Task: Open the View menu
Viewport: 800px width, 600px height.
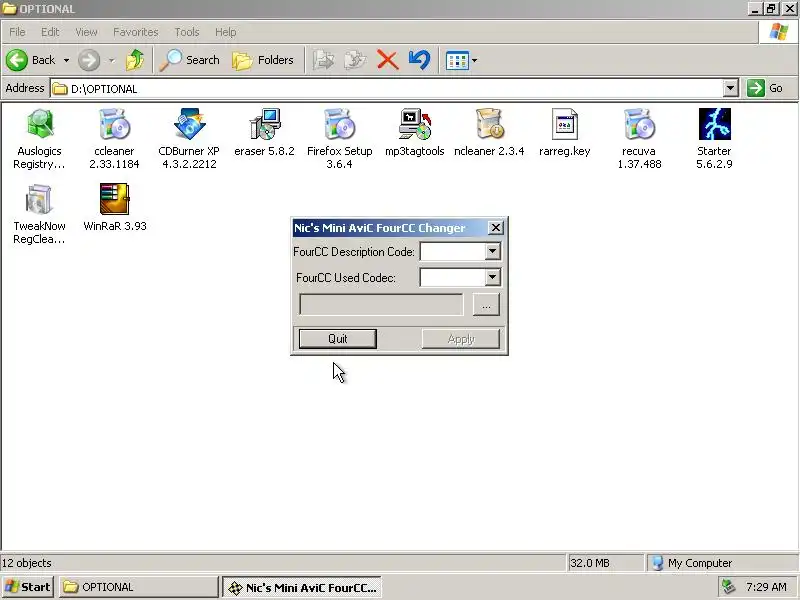Action: (86, 32)
